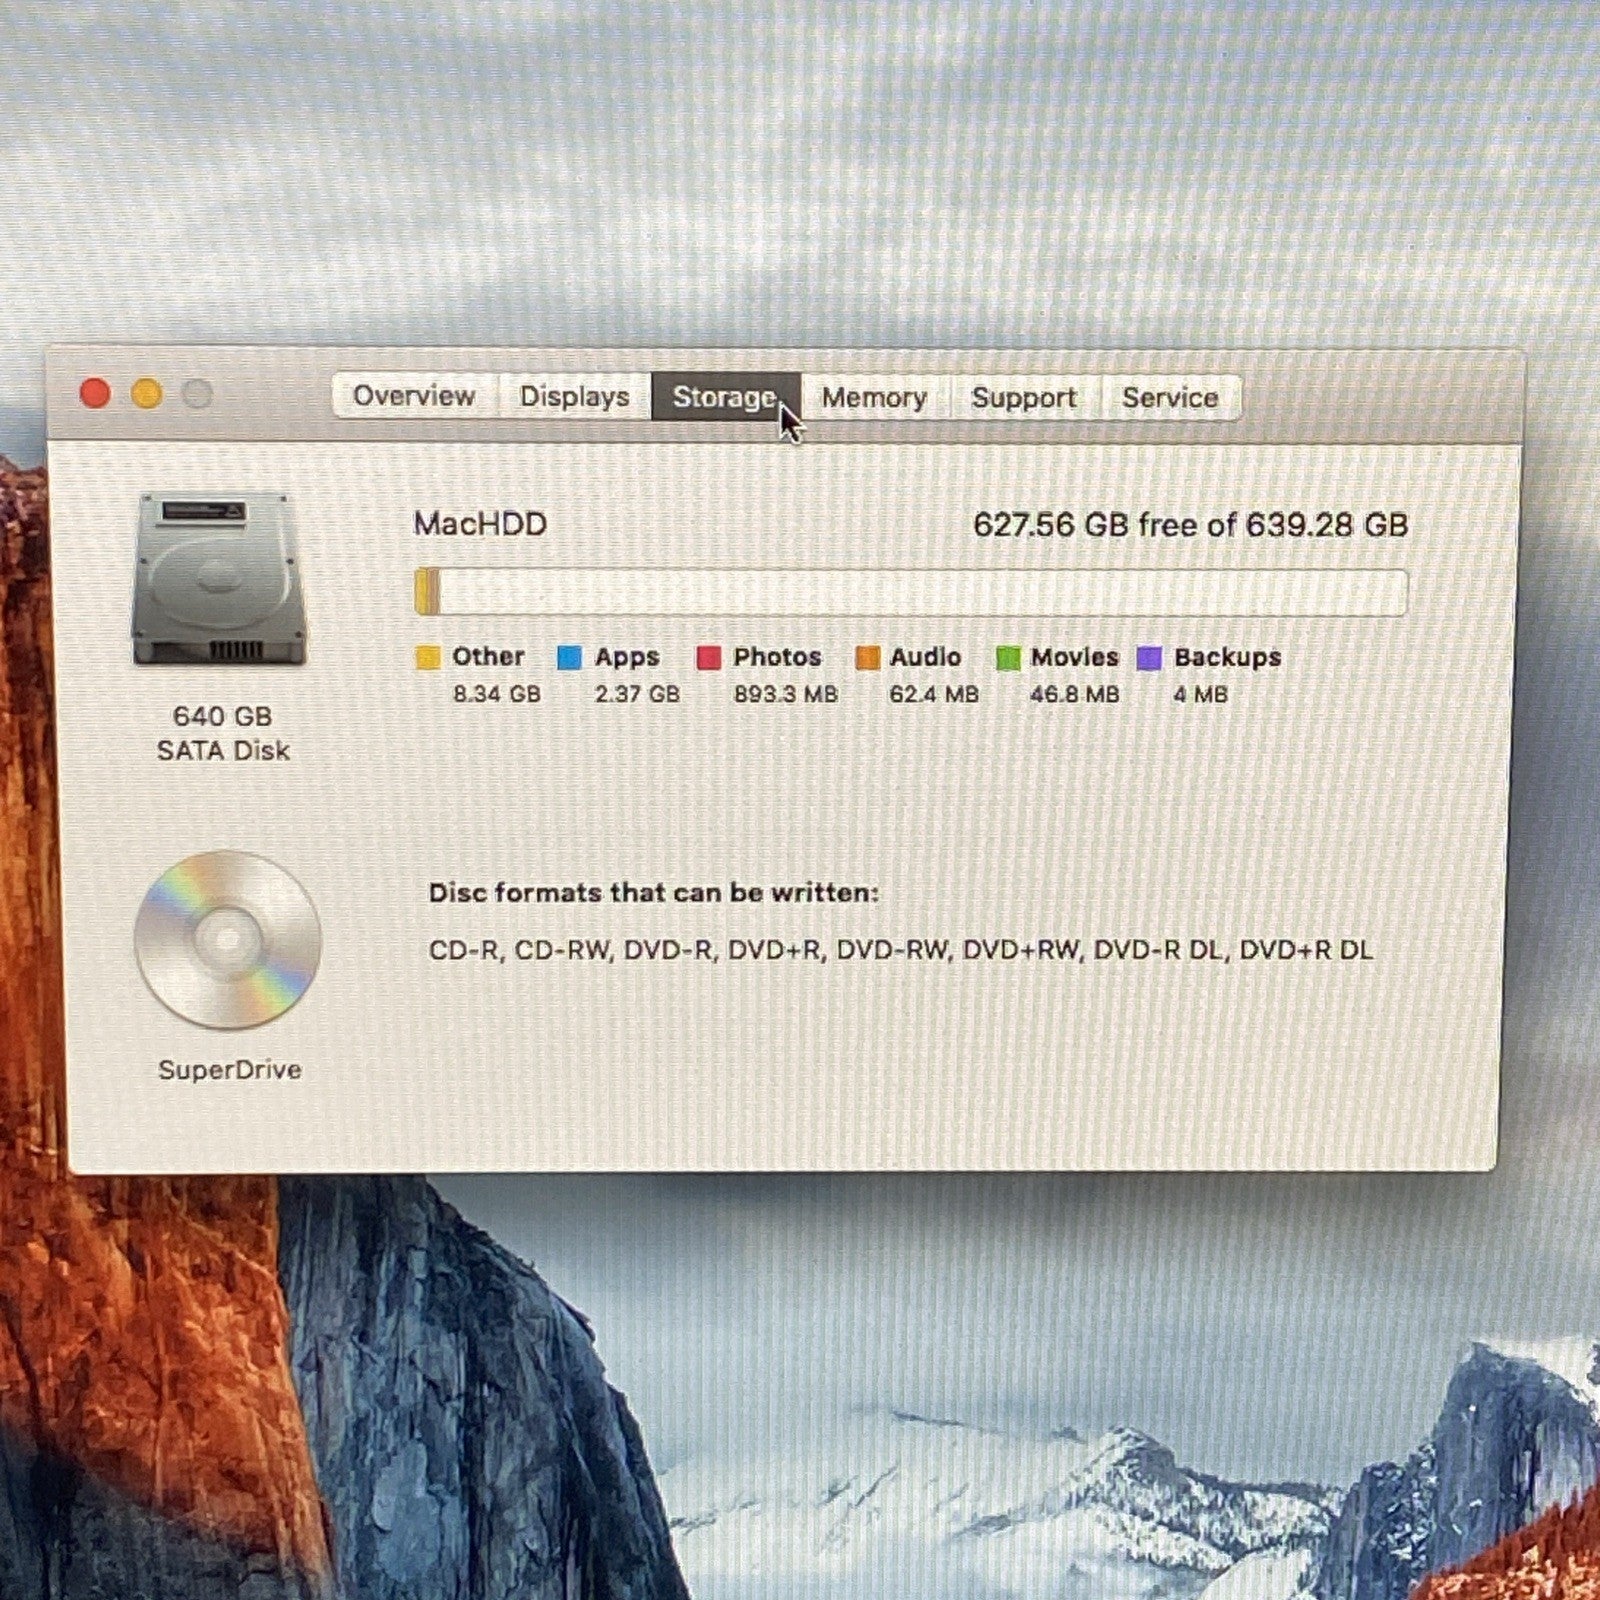Image resolution: width=1600 pixels, height=1600 pixels.
Task: Click the free space text readout
Action: [1190, 525]
